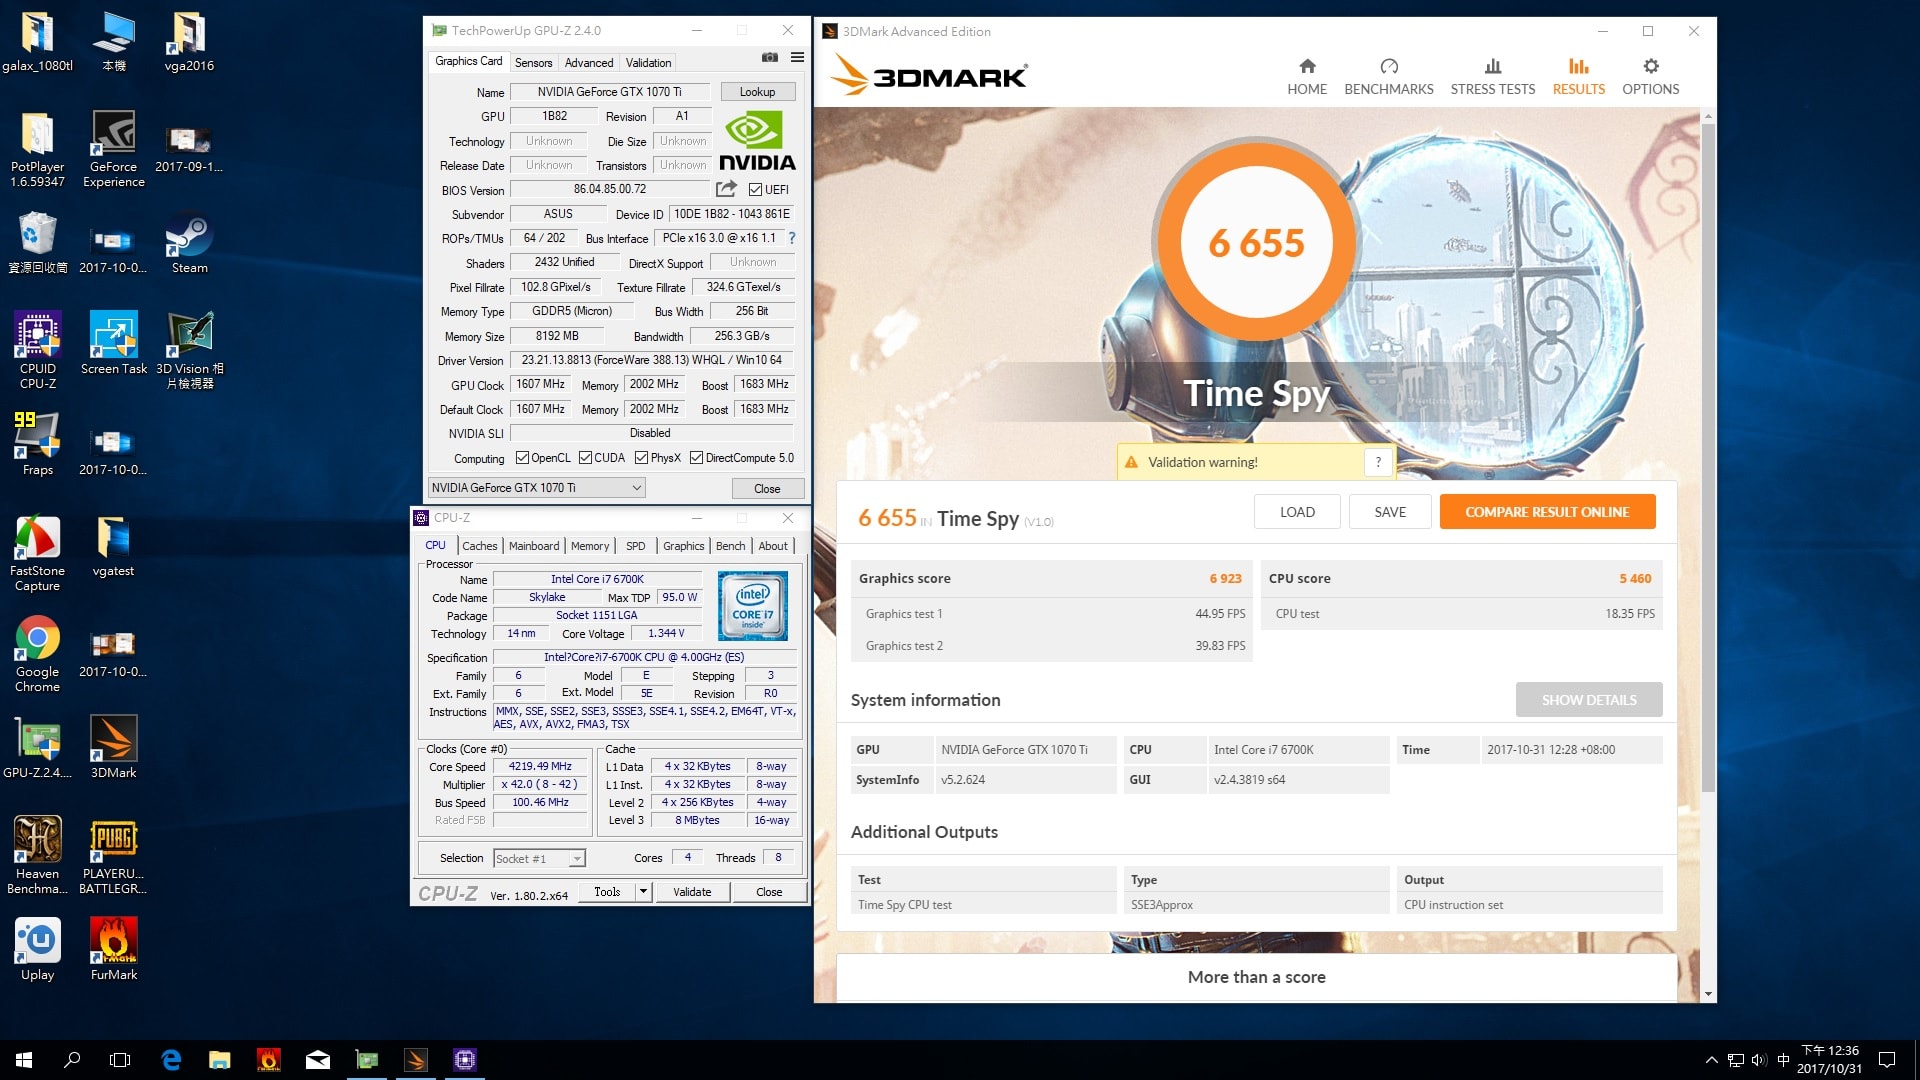
Task: Switch to the Caches tab in CPU-Z
Action: click(479, 546)
